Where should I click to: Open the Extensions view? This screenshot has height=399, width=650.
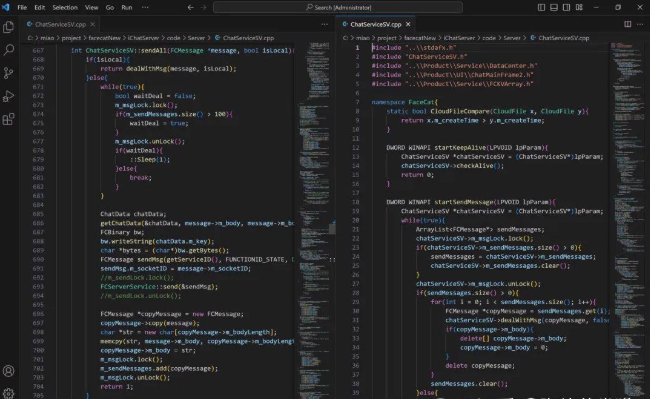[8, 119]
